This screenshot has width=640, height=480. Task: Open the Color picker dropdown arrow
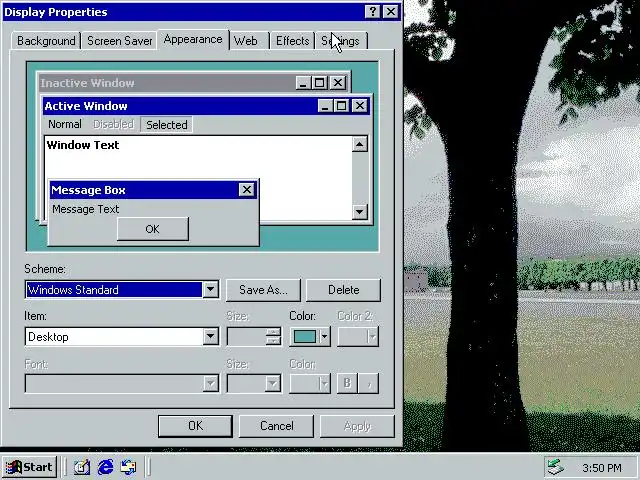tap(324, 337)
